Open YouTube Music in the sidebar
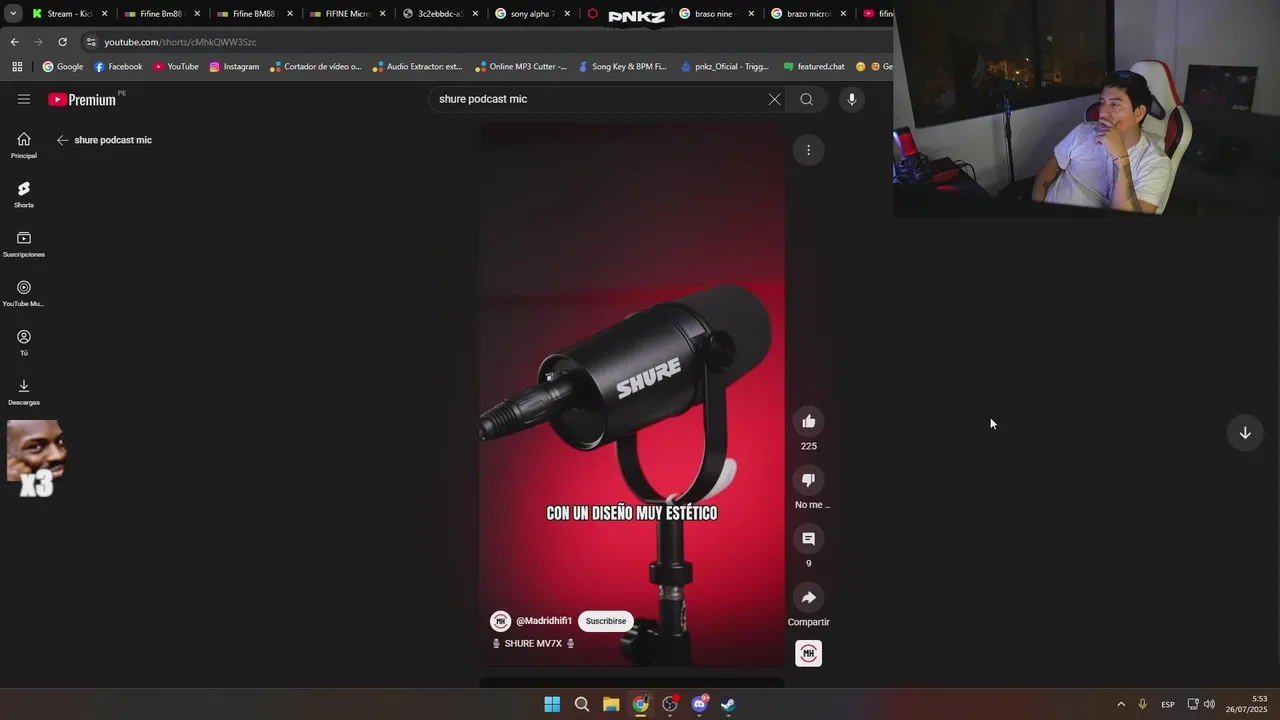 click(24, 293)
